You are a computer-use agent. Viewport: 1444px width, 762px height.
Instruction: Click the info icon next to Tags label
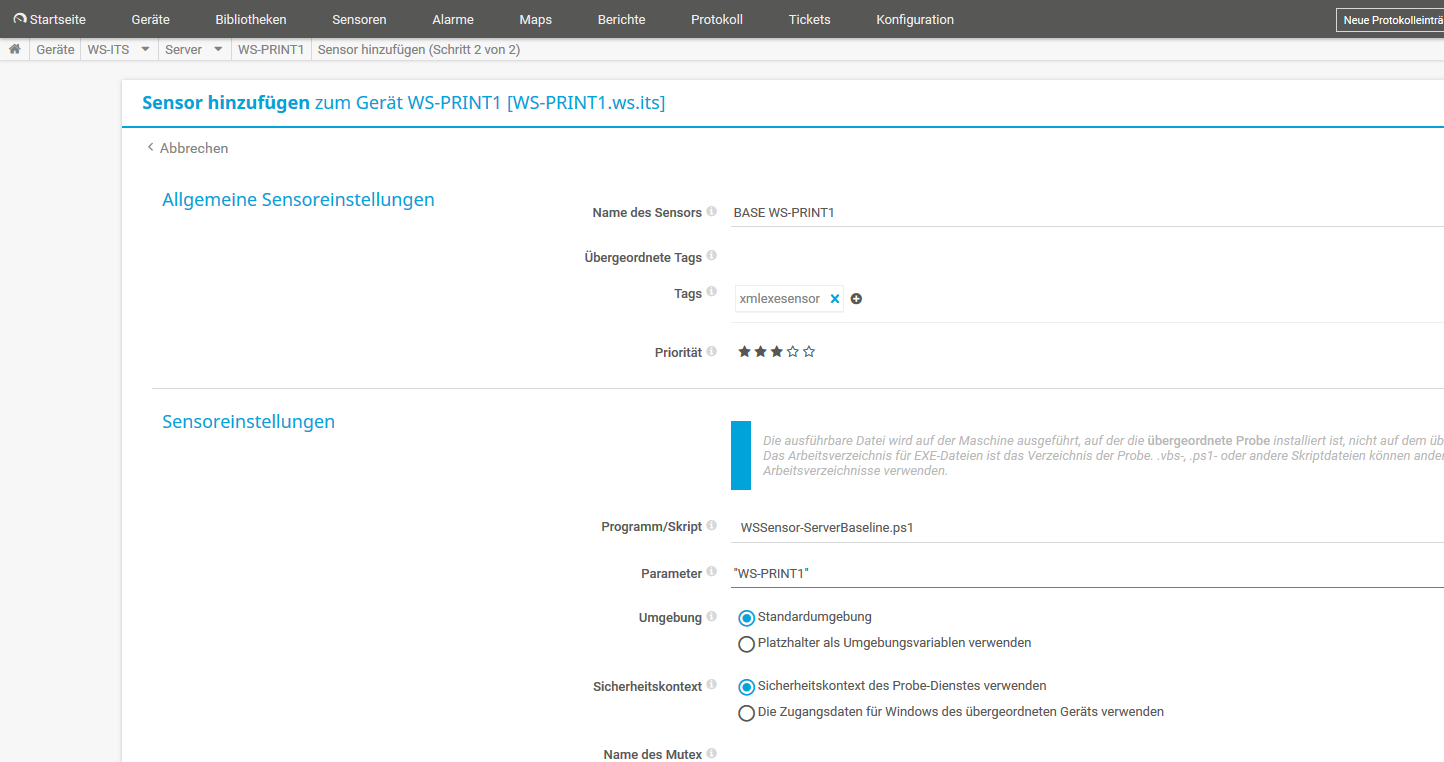711,292
